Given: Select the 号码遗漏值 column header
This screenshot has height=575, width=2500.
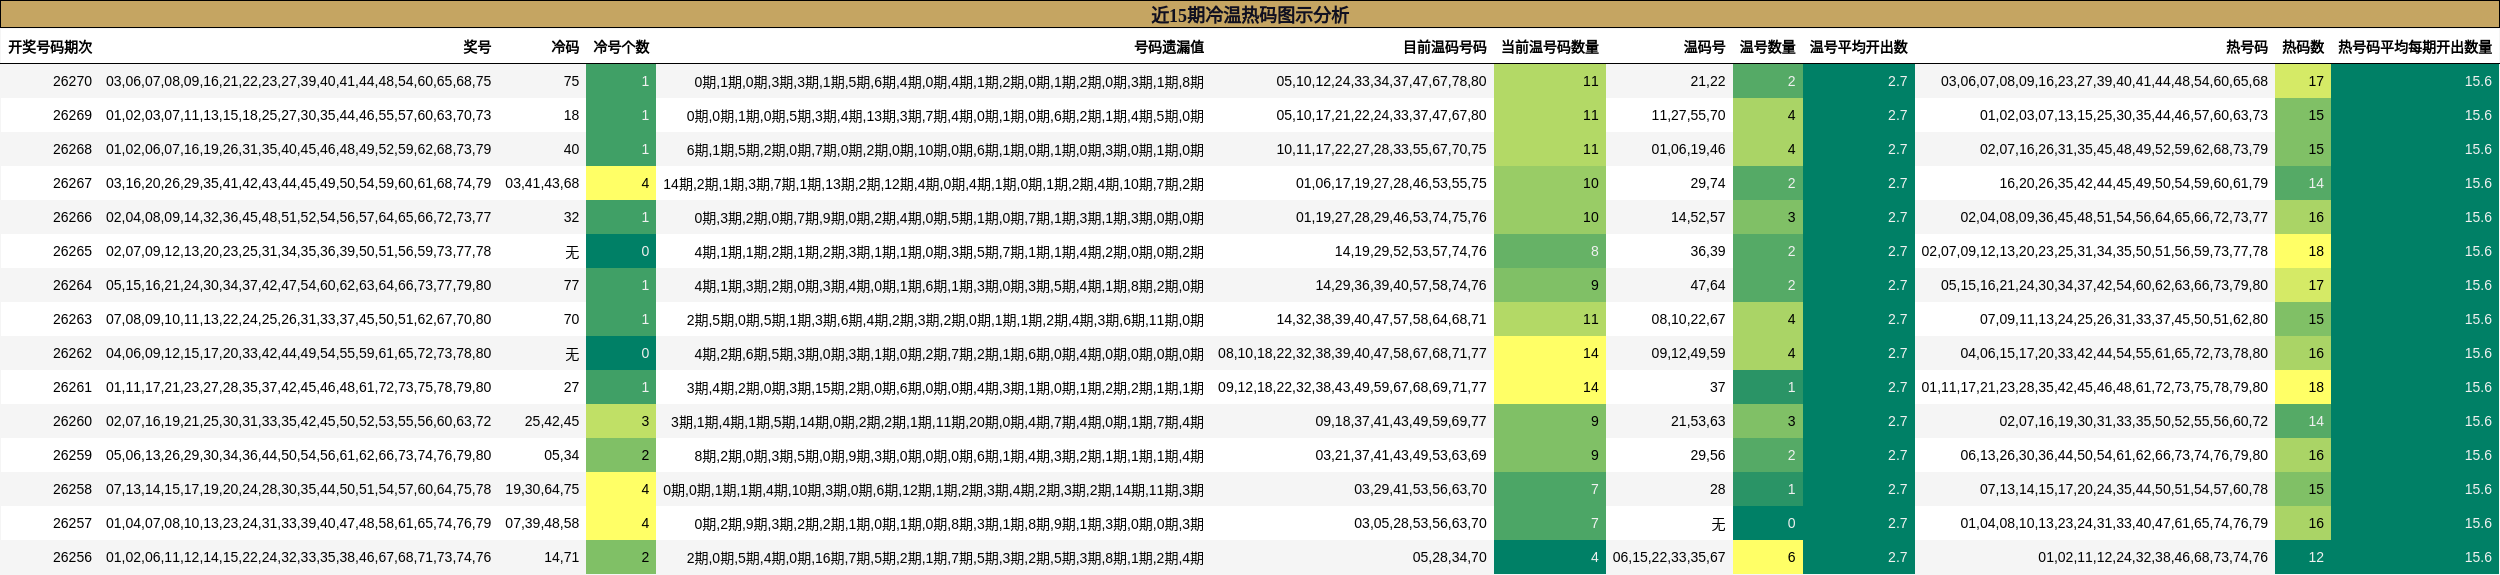Looking at the screenshot, I should click(1169, 47).
